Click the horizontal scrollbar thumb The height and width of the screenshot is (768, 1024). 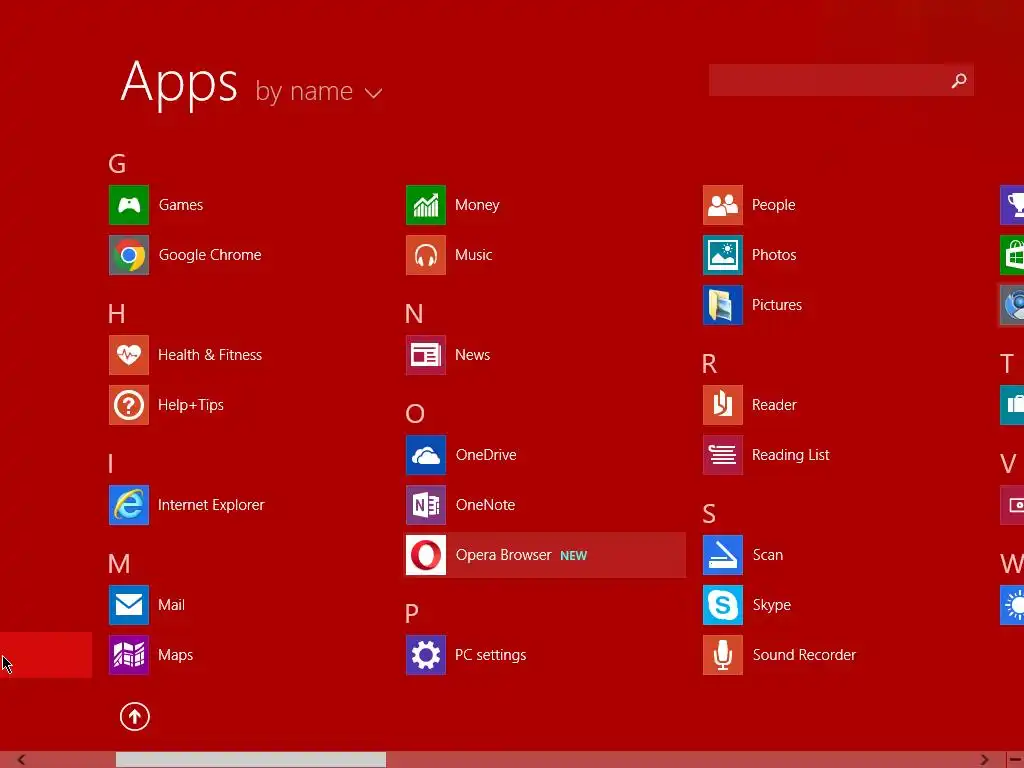[x=251, y=760]
